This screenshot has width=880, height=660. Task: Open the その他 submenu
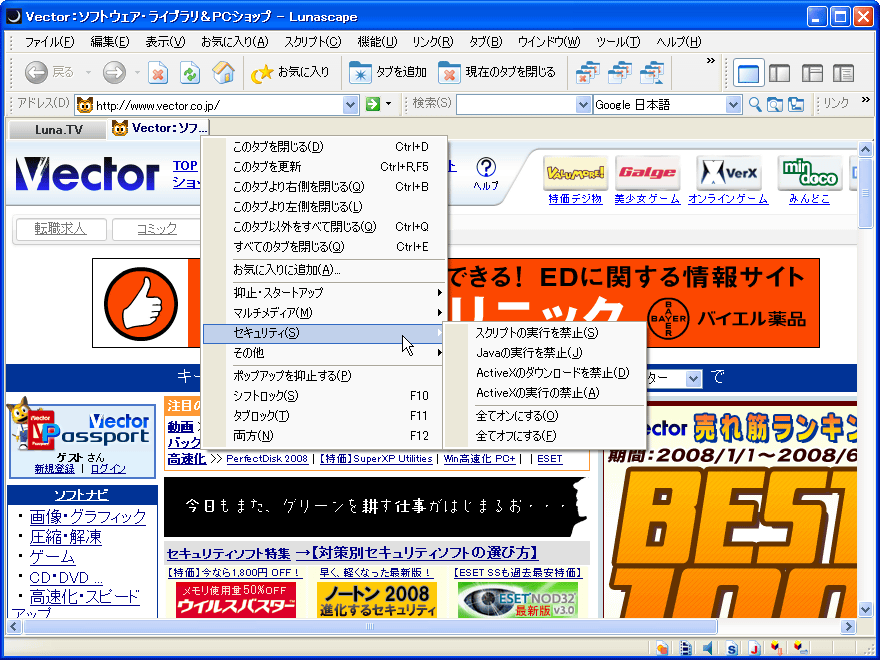(x=324, y=353)
